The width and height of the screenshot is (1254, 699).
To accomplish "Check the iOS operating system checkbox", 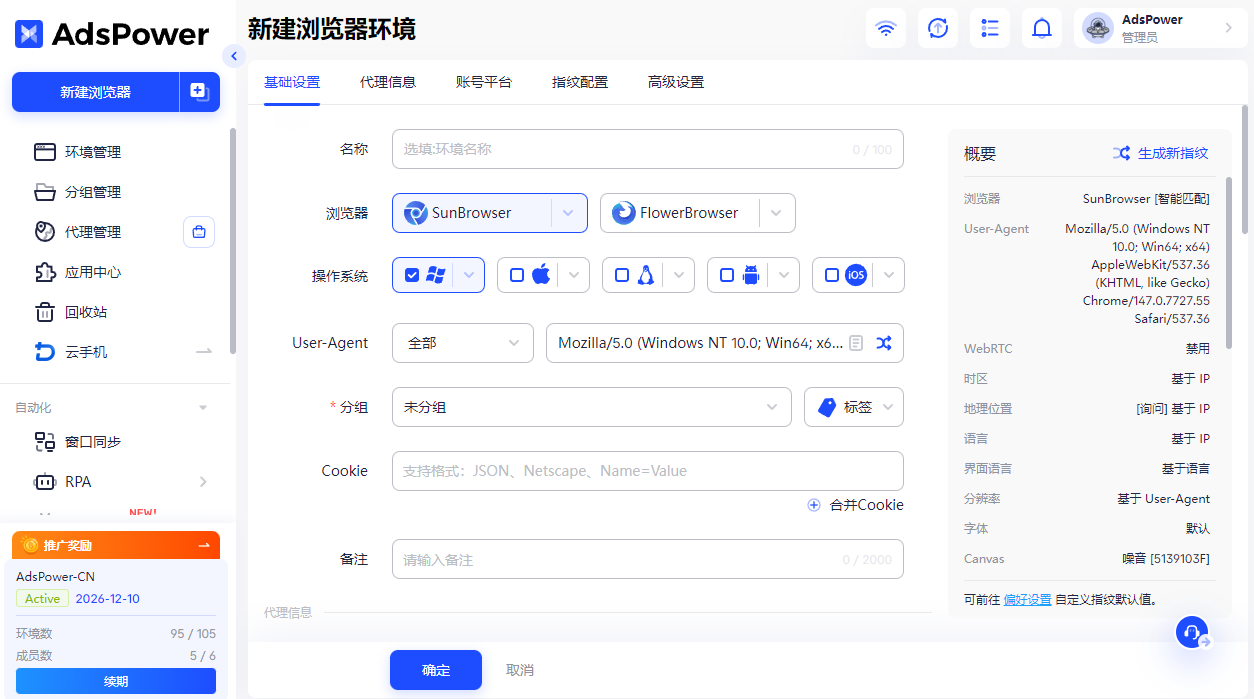I will [x=832, y=275].
